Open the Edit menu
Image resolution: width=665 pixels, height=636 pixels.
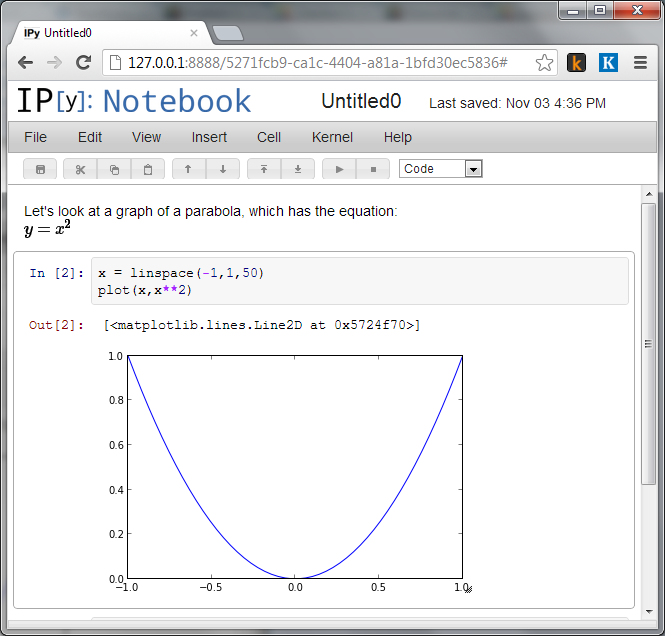point(90,137)
